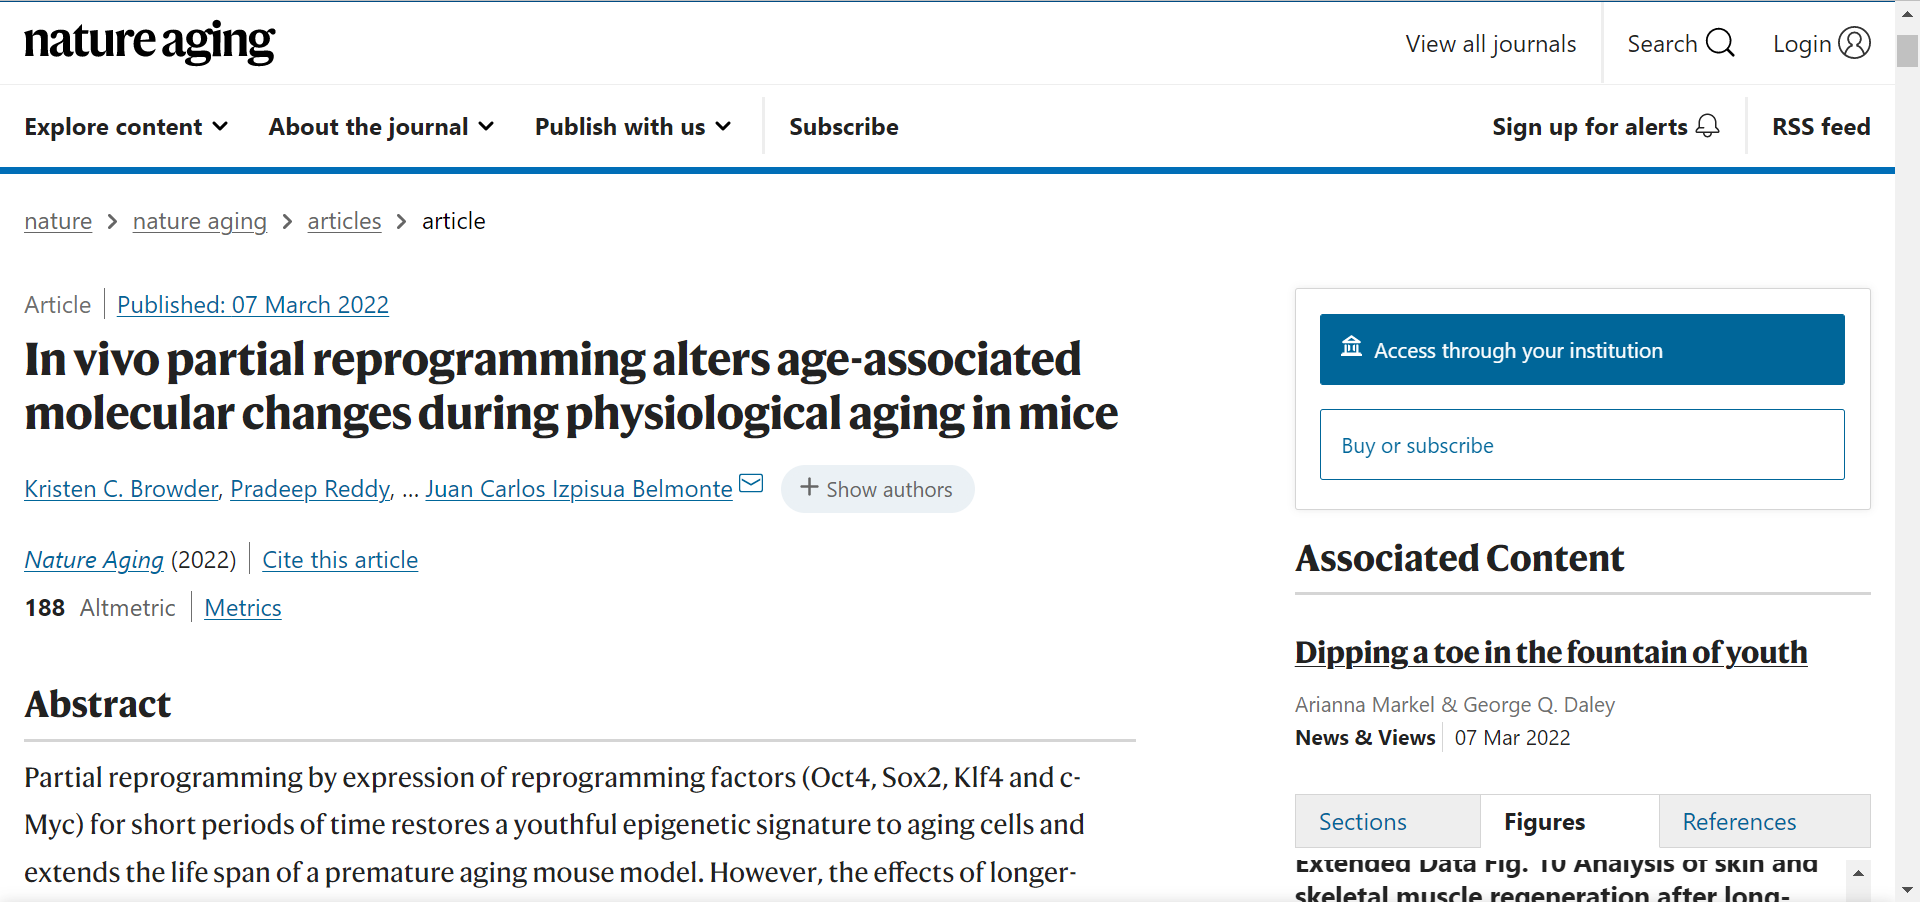
Task: Click the corresponding author envelope icon
Action: click(x=751, y=484)
